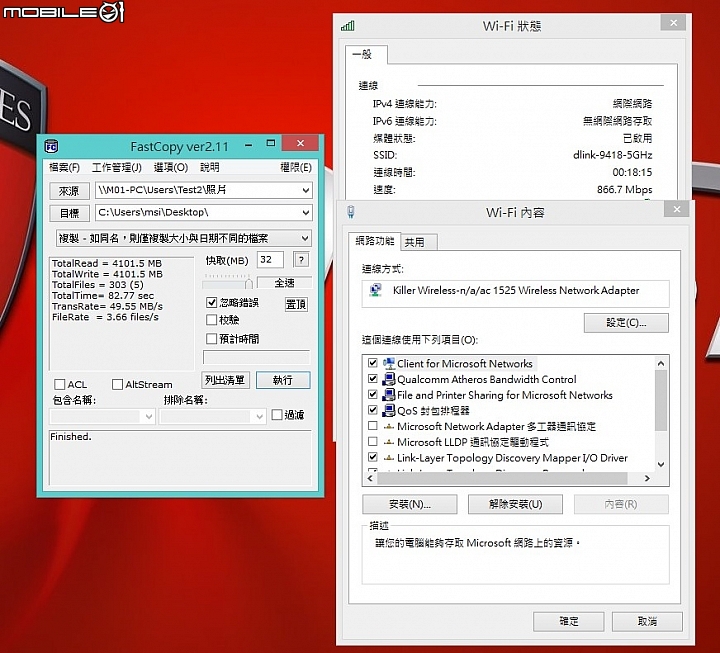Switch to the 共用 sharing tab
This screenshot has height=653, width=720.
click(419, 242)
